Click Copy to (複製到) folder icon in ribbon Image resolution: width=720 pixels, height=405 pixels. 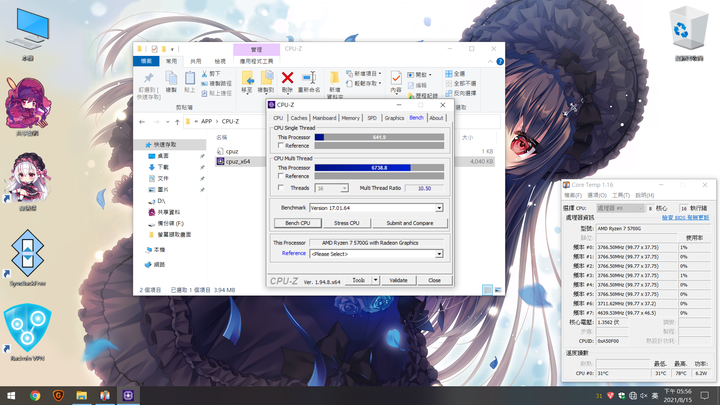click(266, 79)
